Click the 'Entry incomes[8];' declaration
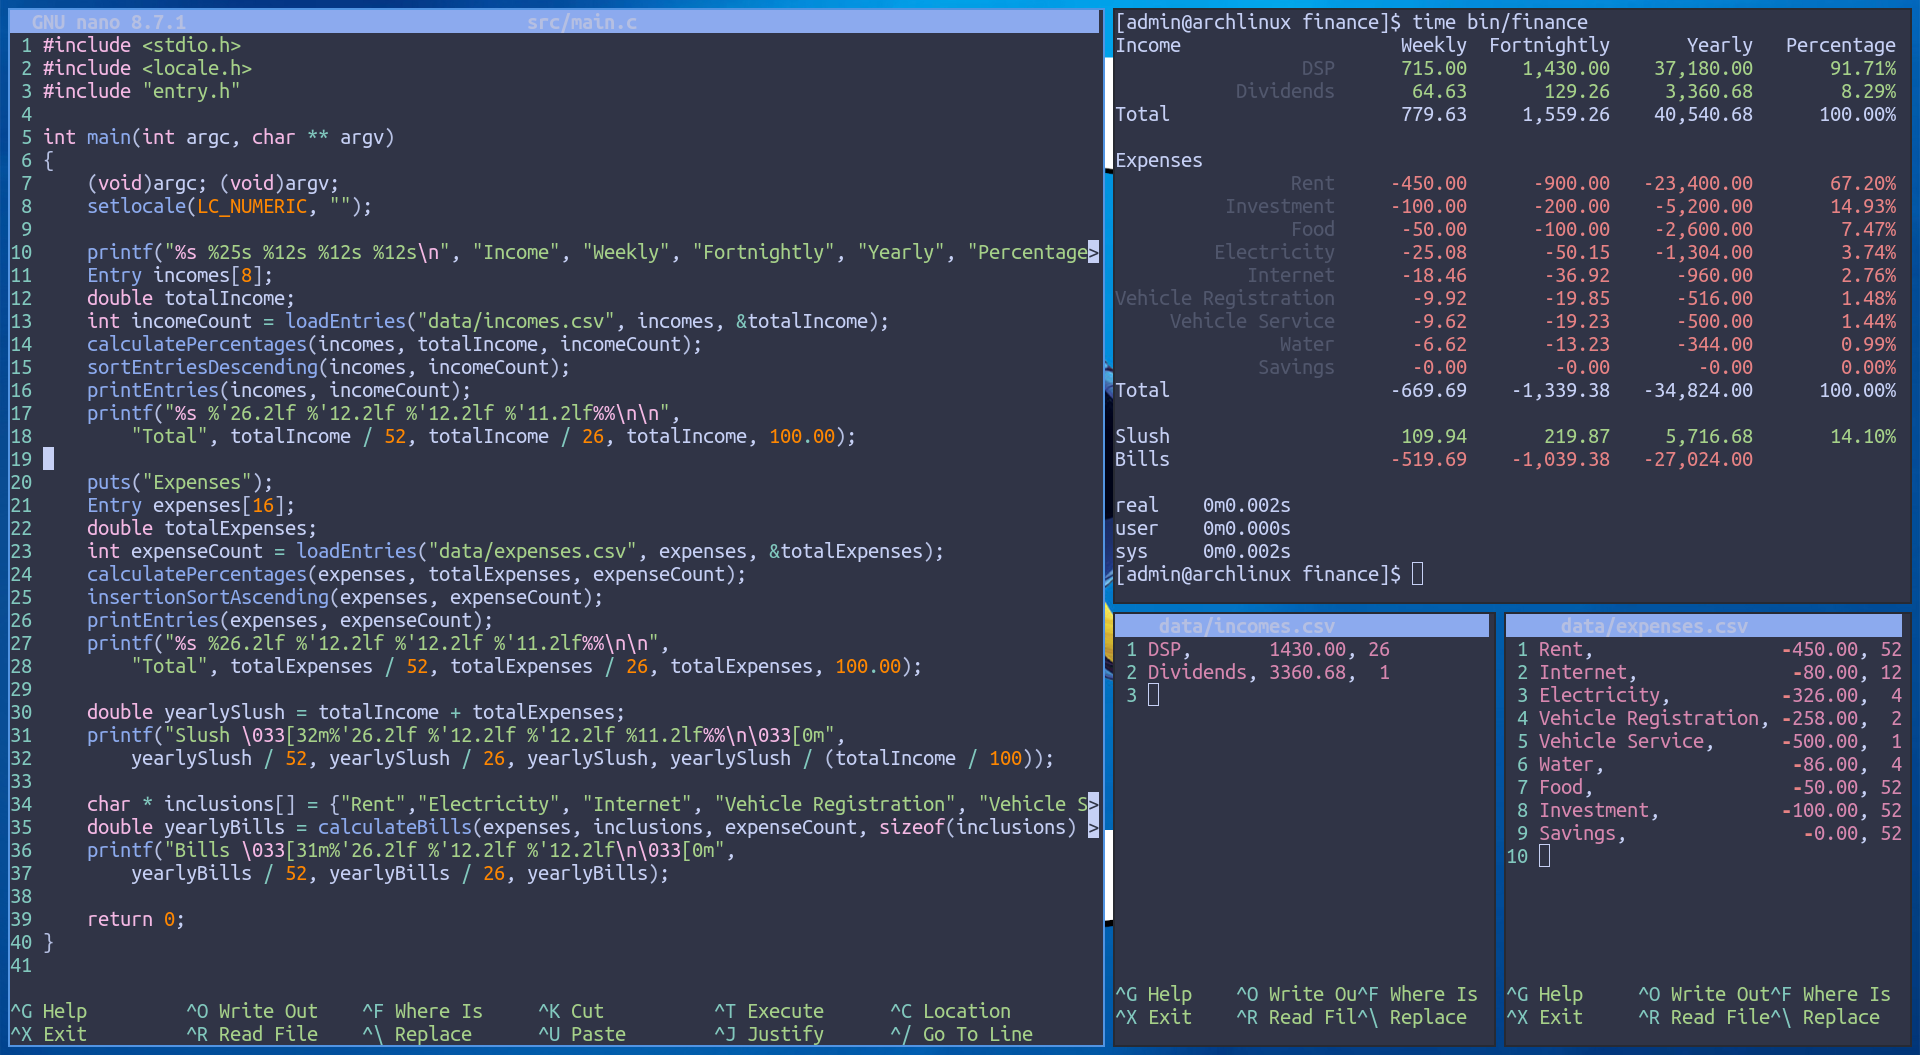 coord(180,275)
